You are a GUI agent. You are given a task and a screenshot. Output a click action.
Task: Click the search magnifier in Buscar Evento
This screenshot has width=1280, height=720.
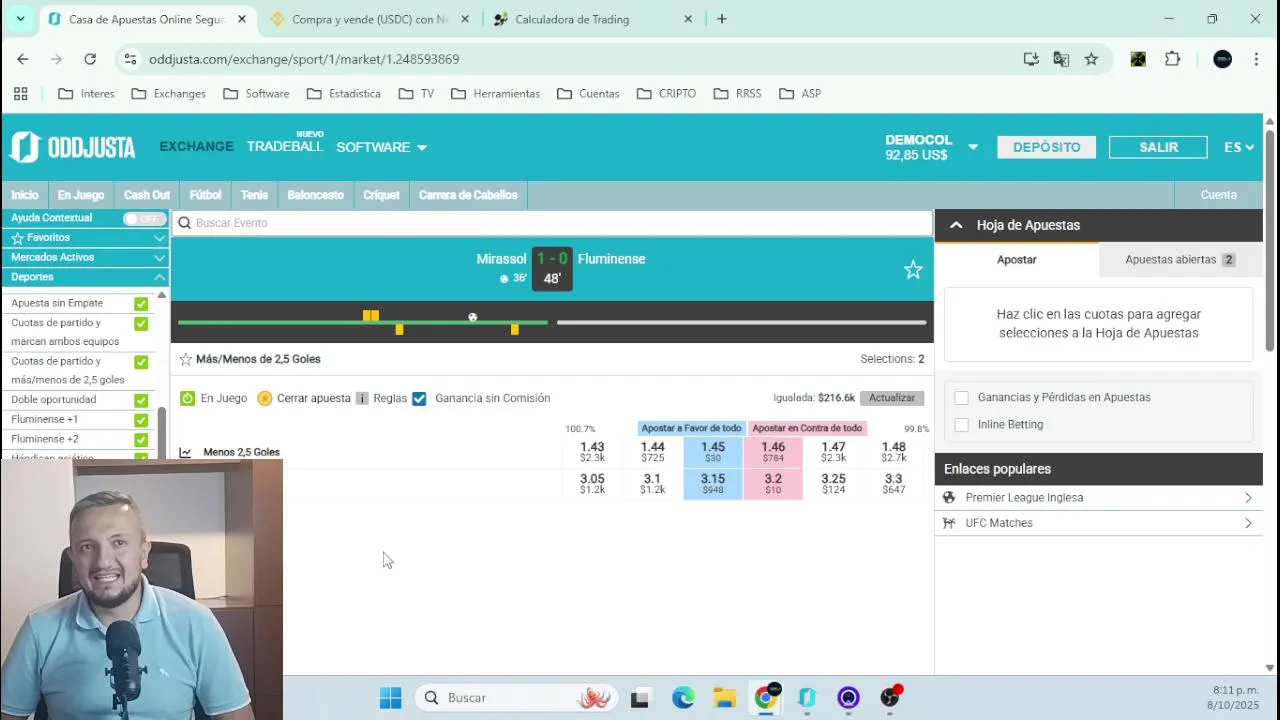point(184,223)
